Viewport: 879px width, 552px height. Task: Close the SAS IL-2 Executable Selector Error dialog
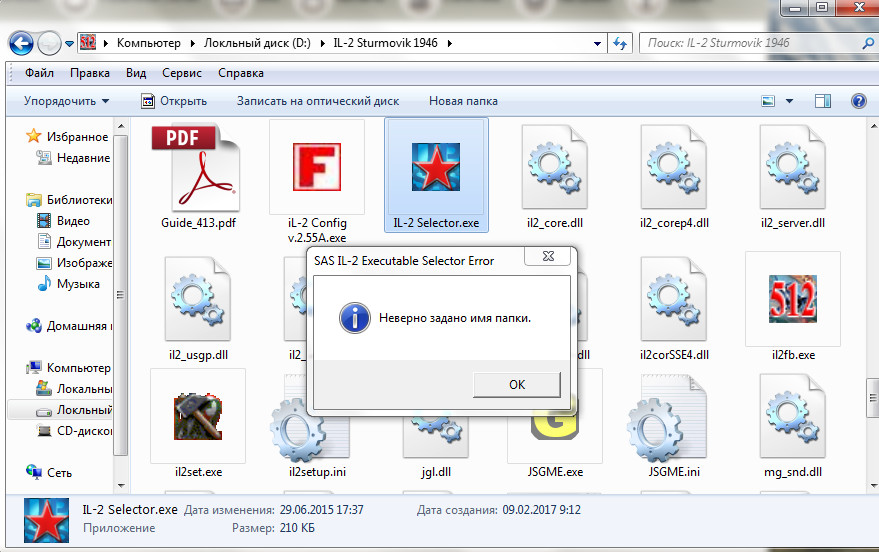coord(548,256)
